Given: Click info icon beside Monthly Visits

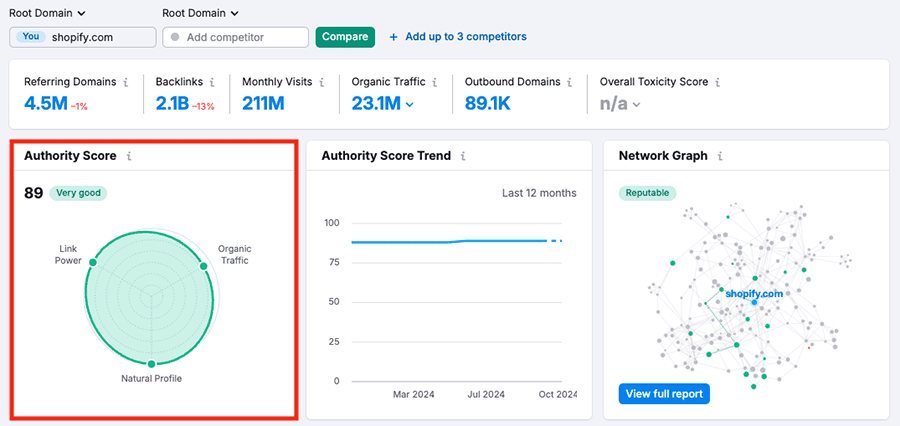Looking at the screenshot, I should click(x=321, y=82).
